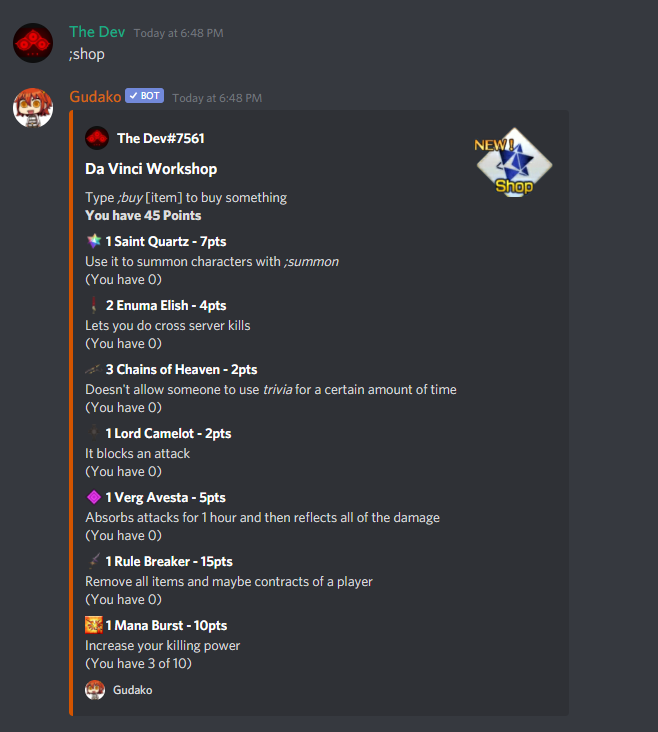The width and height of the screenshot is (658, 732).
Task: Click the Gudako footer avatar icon
Action: click(95, 690)
